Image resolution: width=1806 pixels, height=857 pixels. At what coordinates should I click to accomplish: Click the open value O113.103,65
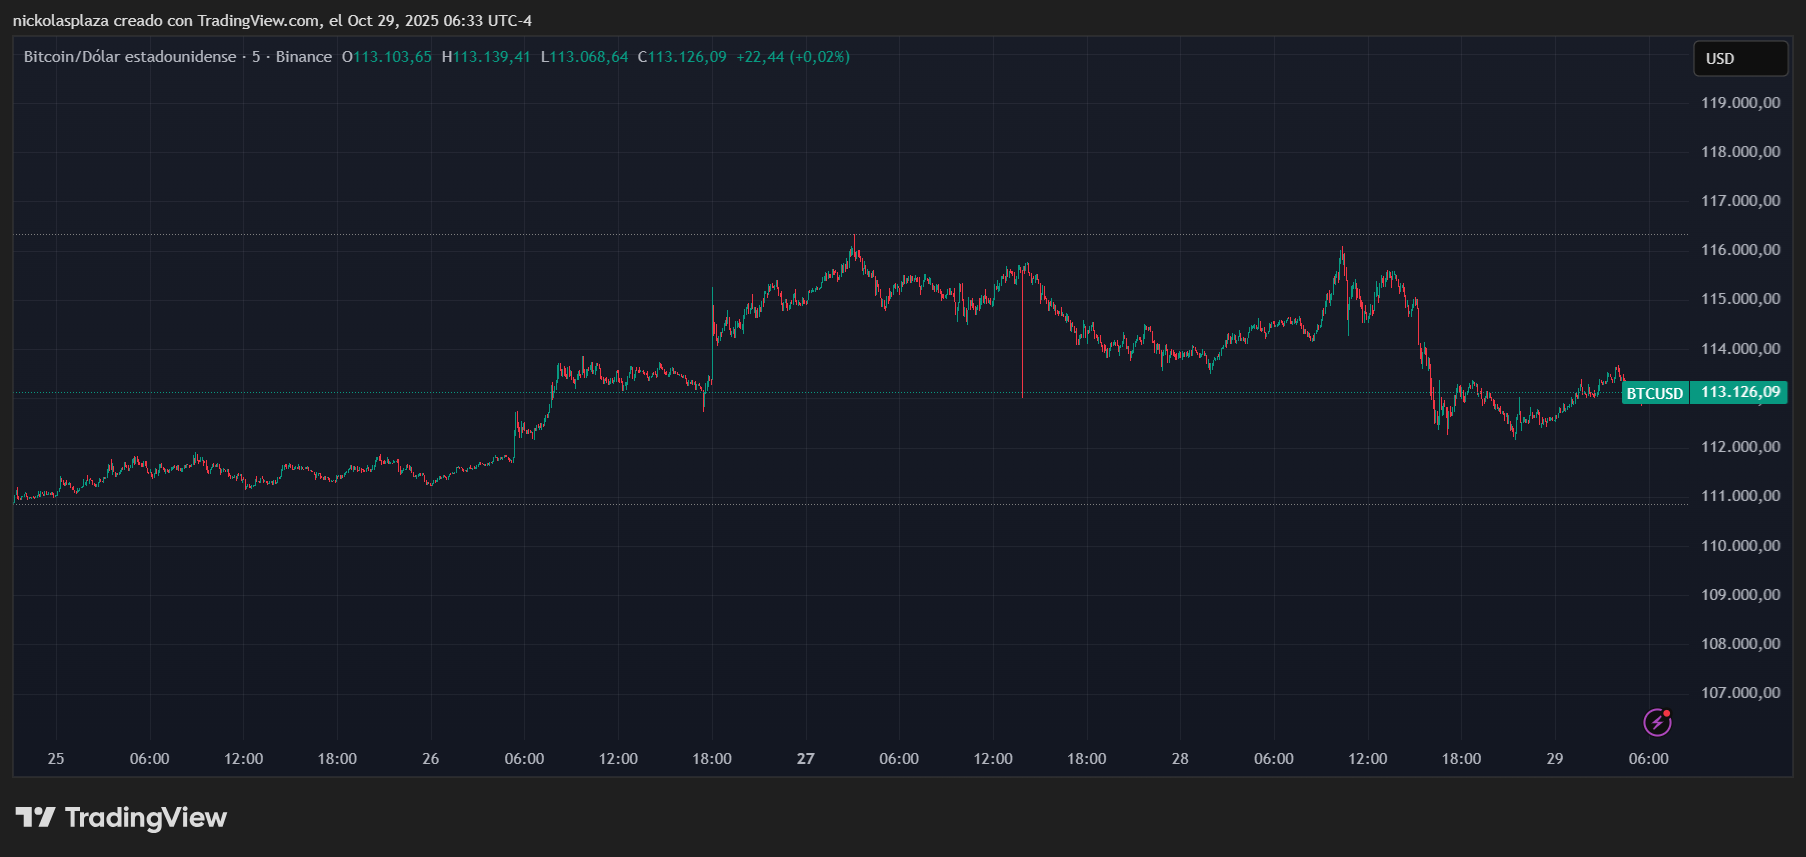[x=387, y=57]
